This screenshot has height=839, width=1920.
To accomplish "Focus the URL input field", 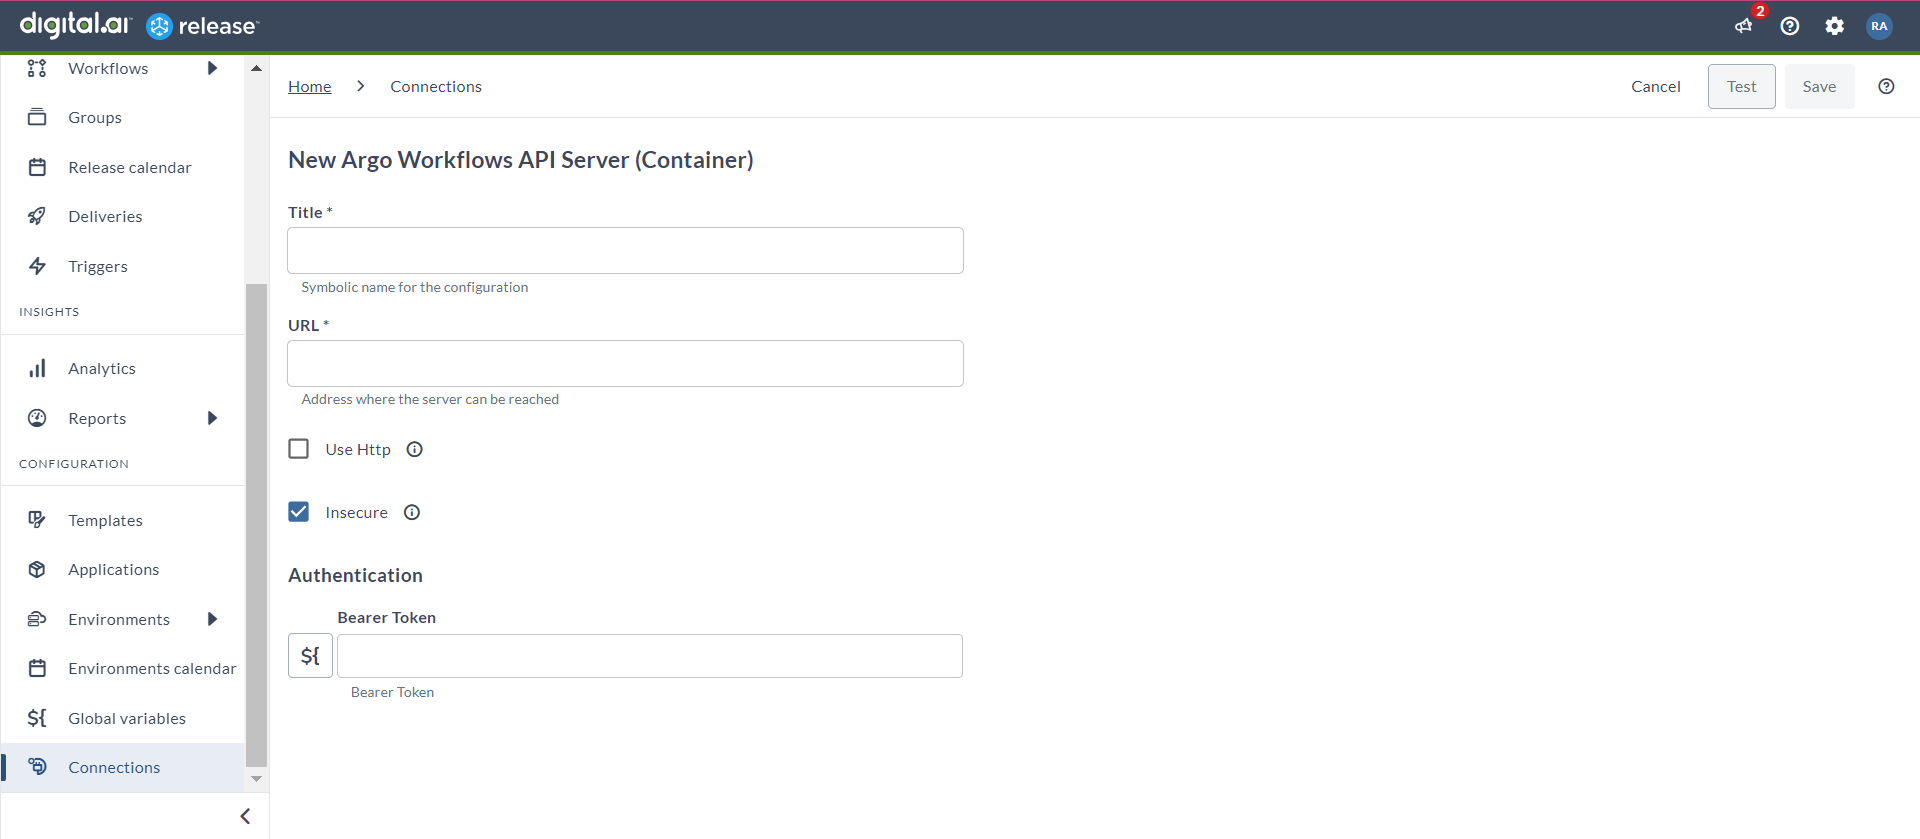I will (625, 363).
